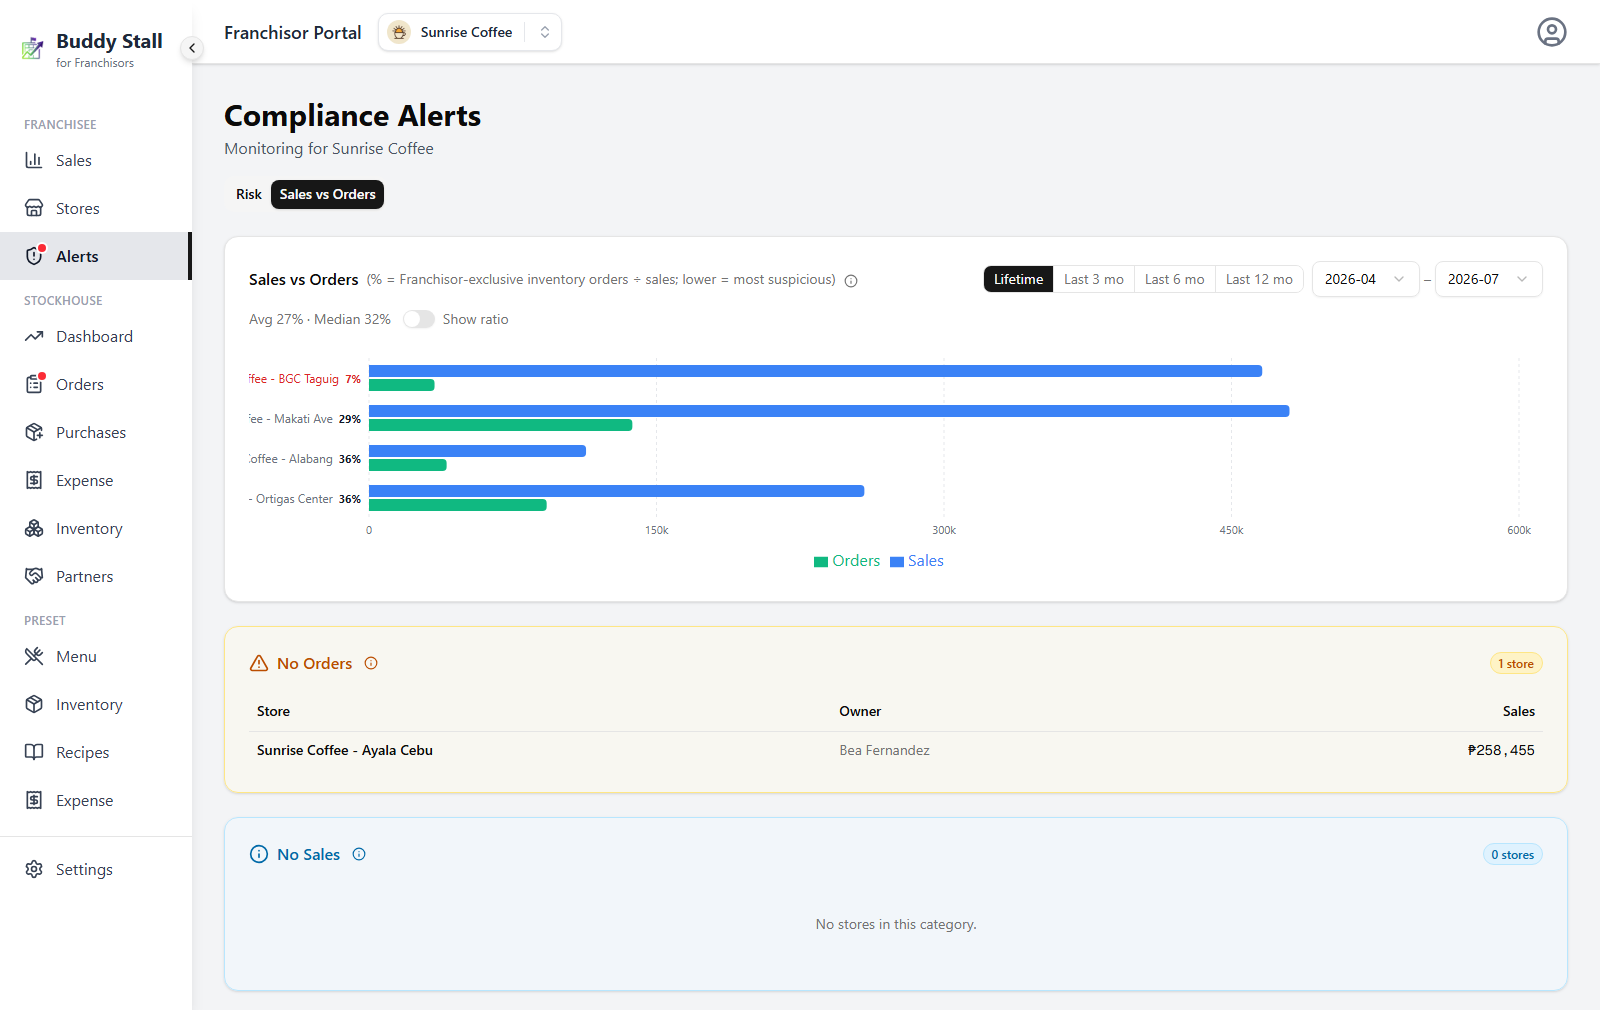The width and height of the screenshot is (1600, 1010).
Task: Click the Makati Ave green orders bar
Action: click(500, 425)
